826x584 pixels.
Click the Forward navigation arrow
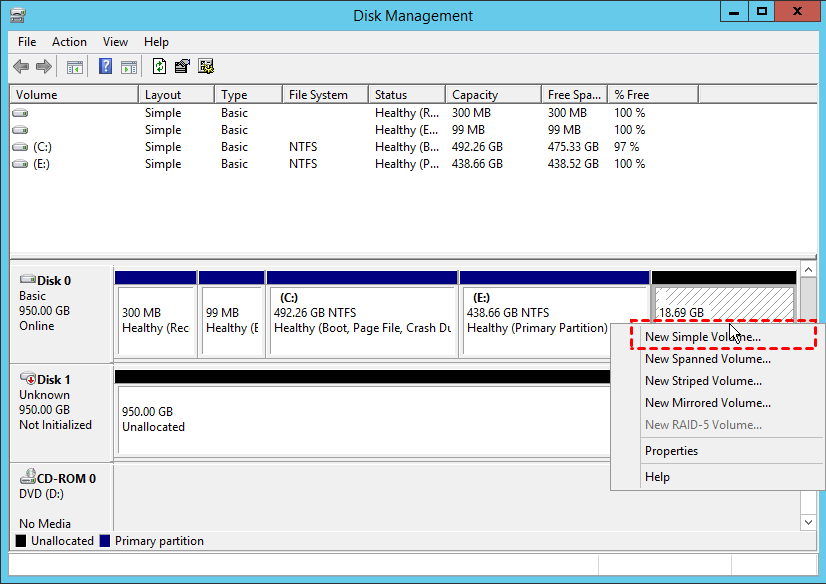(45, 66)
